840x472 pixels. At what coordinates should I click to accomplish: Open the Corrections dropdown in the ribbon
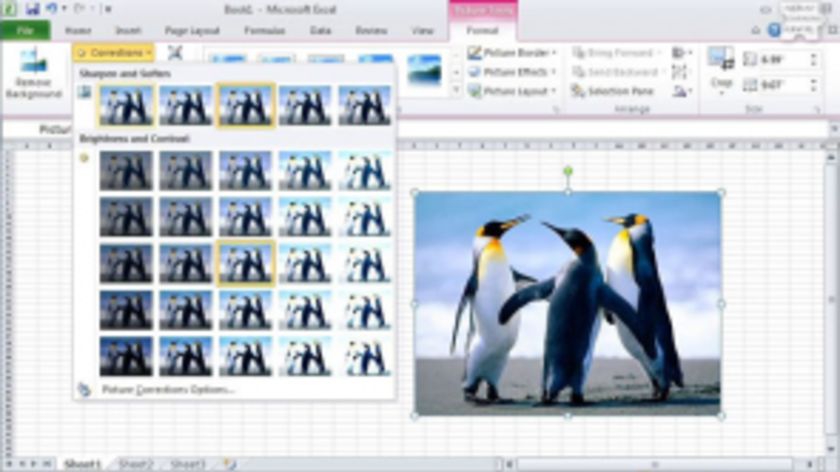pos(114,53)
